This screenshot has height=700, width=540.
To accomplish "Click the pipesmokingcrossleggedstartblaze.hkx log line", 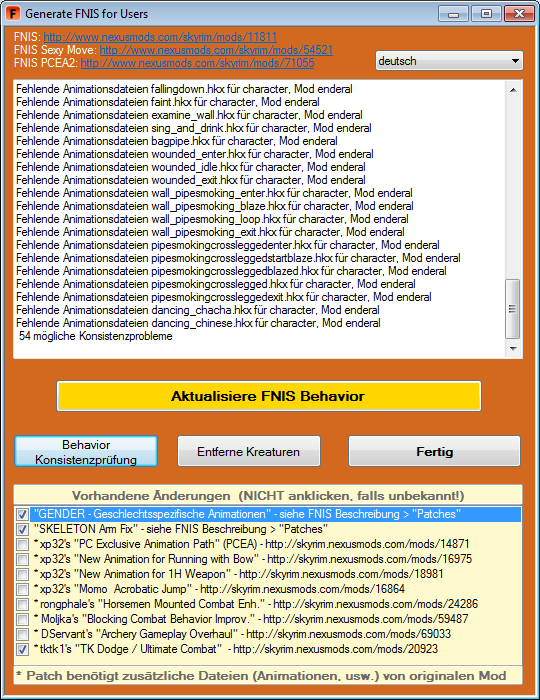I will (x=238, y=258).
